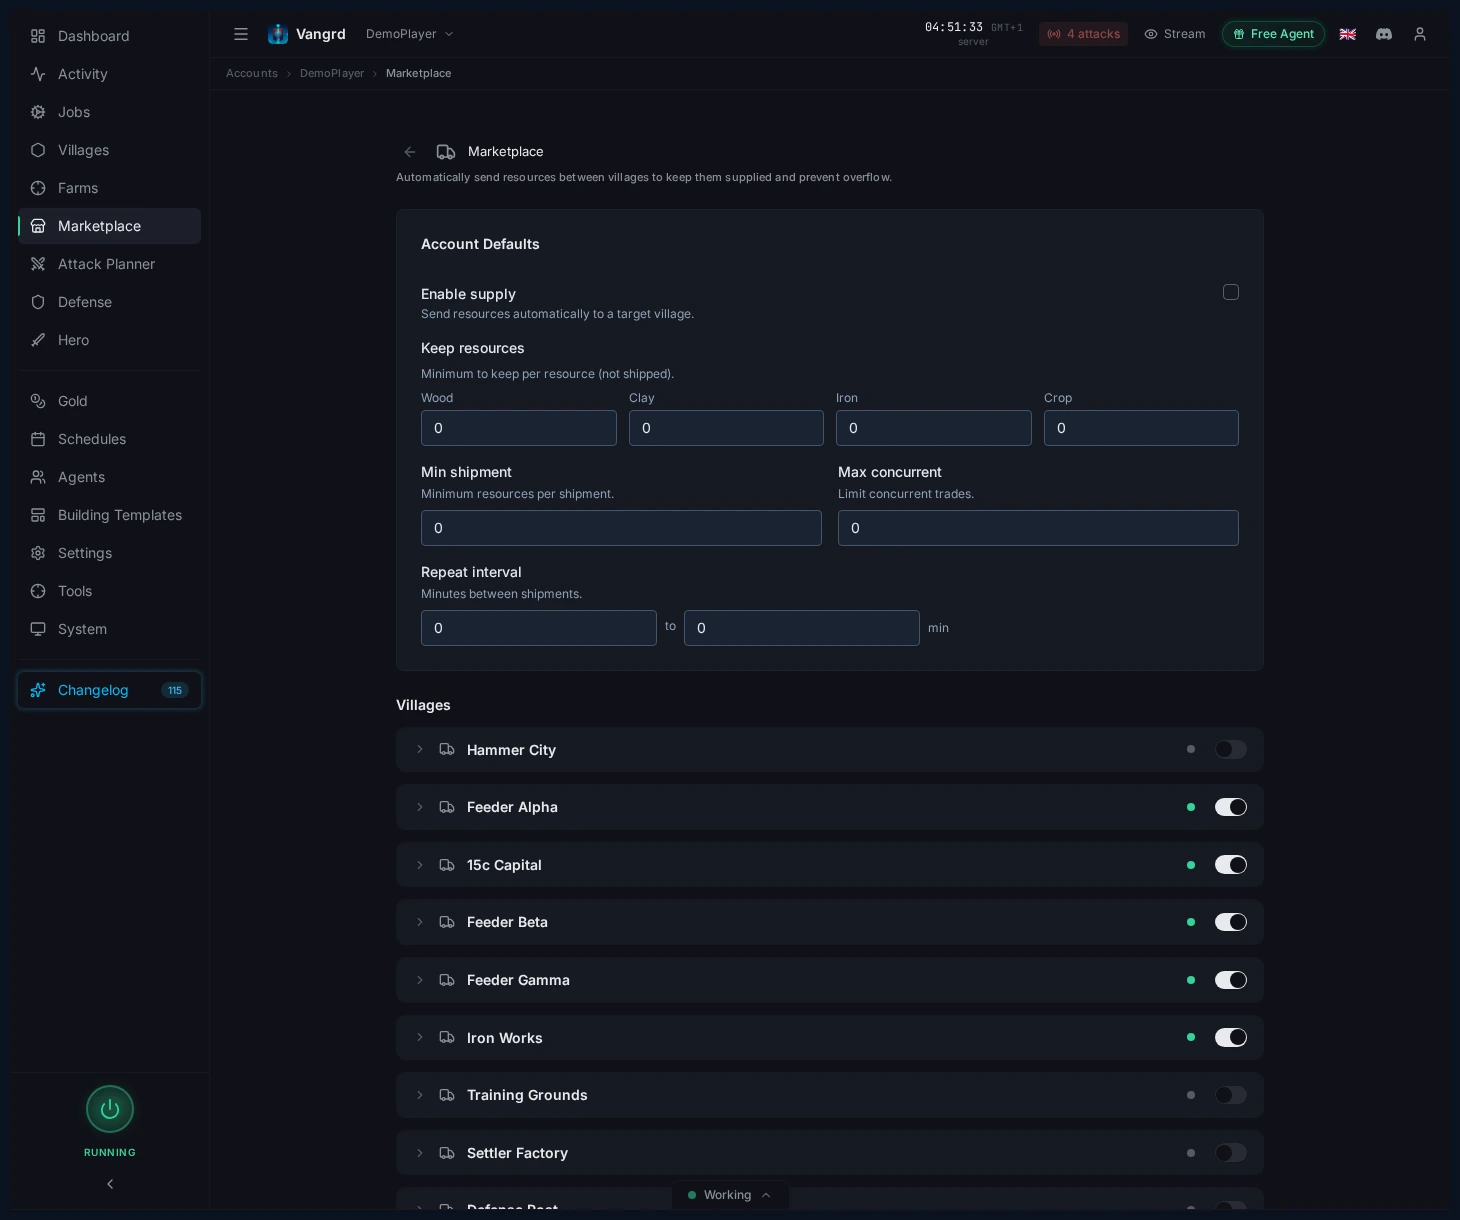Viewport: 1460px width, 1220px height.
Task: Open the Settings menu item
Action: click(x=85, y=553)
